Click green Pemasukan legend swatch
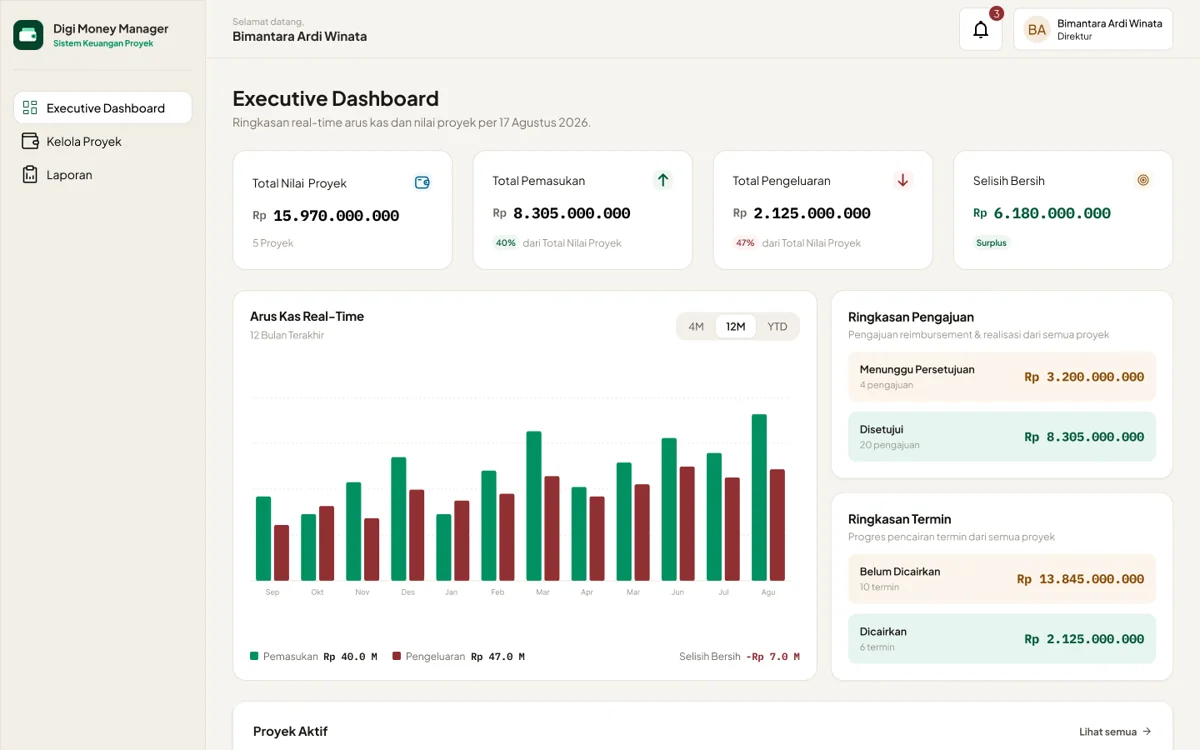Screen dimensions: 1200x750 254,656
